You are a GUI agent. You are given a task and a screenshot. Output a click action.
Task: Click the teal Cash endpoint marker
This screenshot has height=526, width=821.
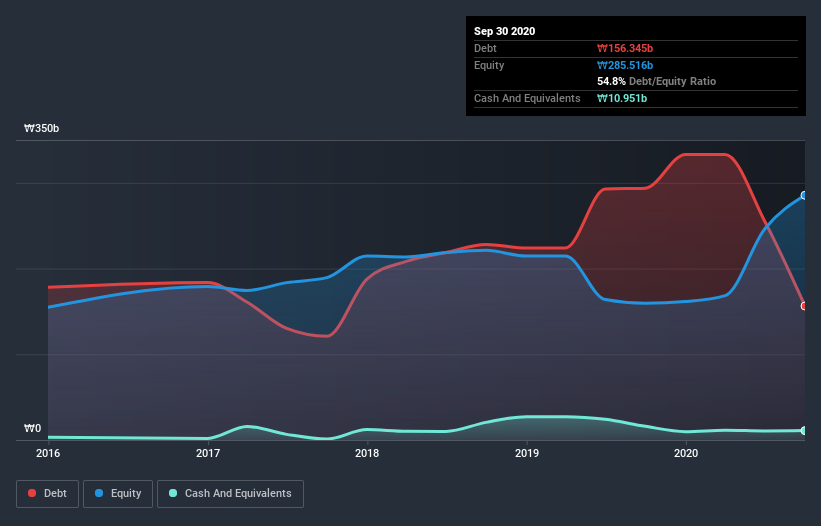(x=804, y=430)
